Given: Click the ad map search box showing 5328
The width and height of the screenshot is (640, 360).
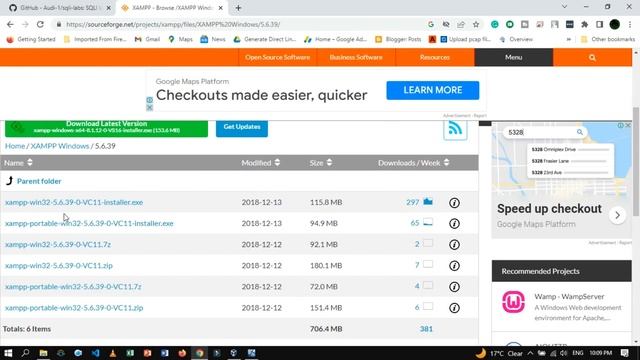Looking at the screenshot, I should point(545,132).
